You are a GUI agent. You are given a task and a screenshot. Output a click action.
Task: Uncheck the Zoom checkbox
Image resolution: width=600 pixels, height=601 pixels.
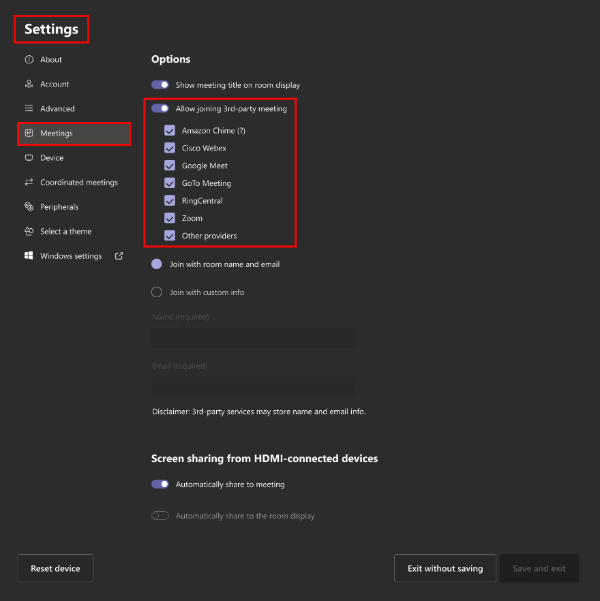pos(169,218)
